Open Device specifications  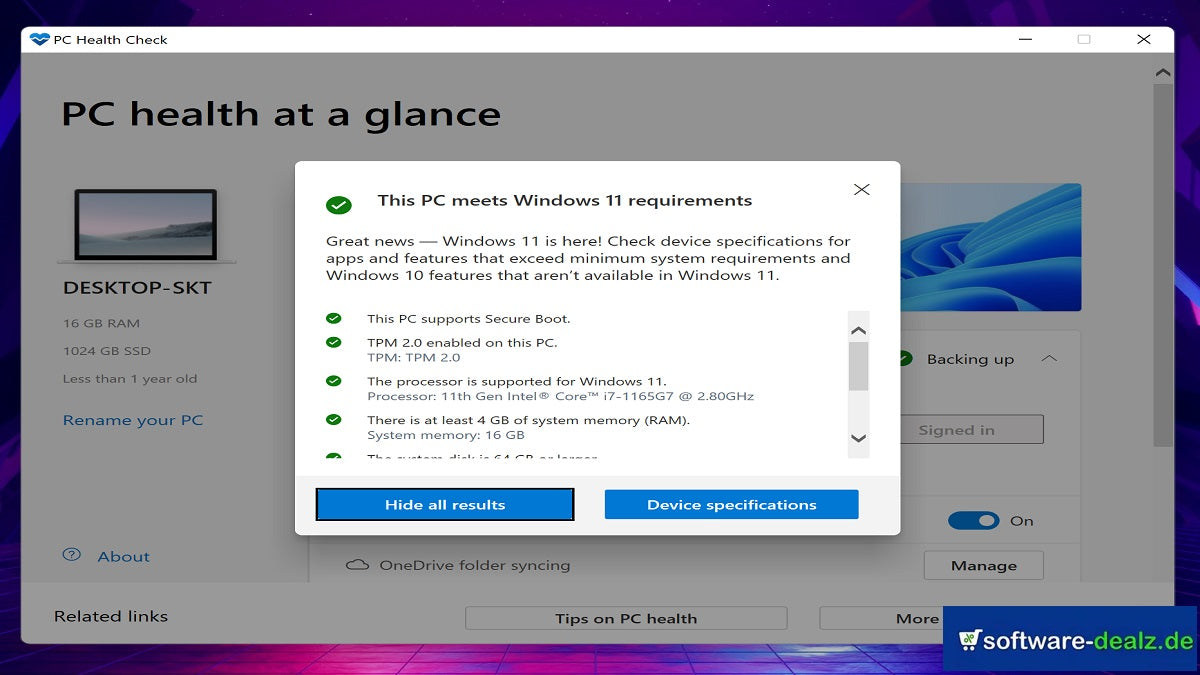tap(731, 504)
